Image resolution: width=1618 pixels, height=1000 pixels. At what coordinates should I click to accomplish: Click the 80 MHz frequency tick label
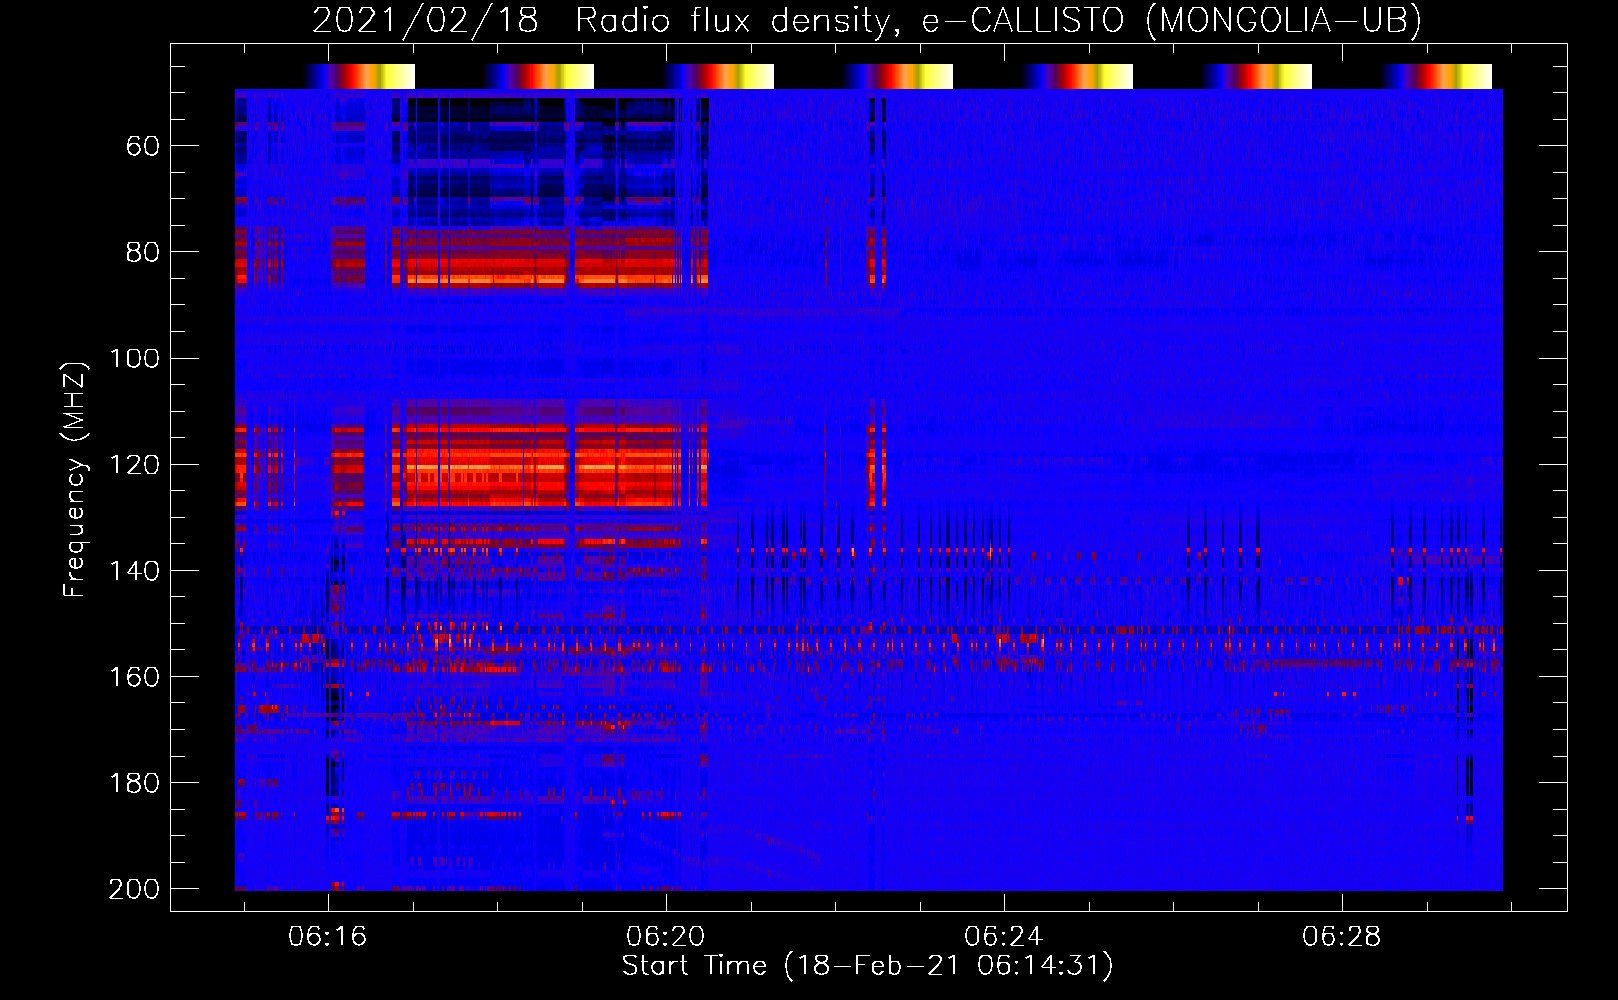(x=143, y=253)
